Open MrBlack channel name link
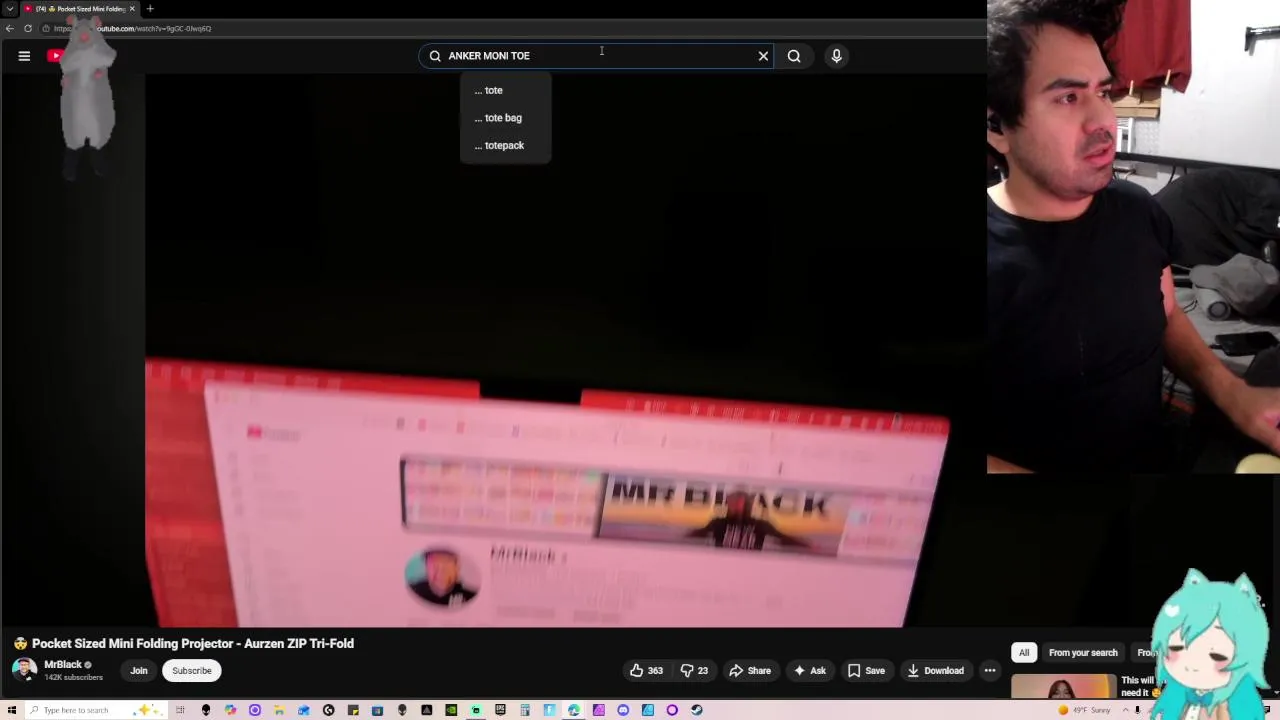Image resolution: width=1280 pixels, height=720 pixels. tap(62, 665)
